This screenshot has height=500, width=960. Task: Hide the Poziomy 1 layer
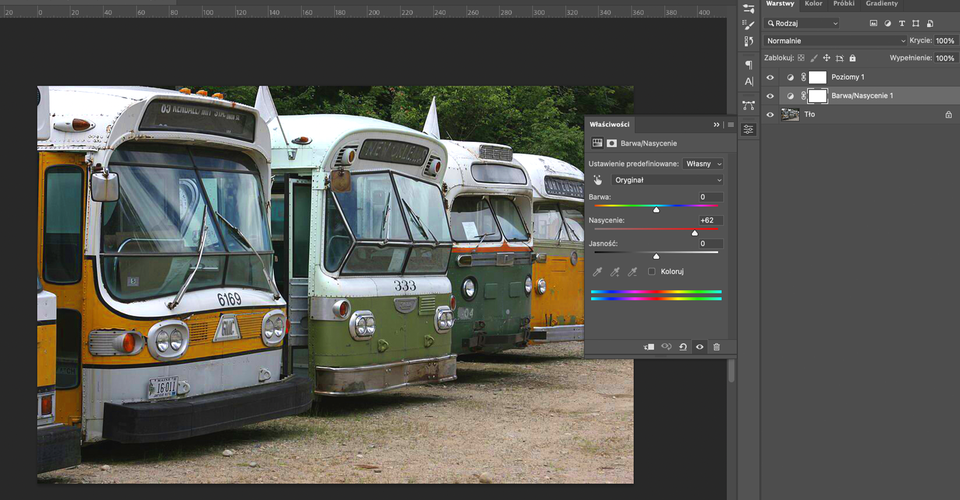click(x=770, y=78)
